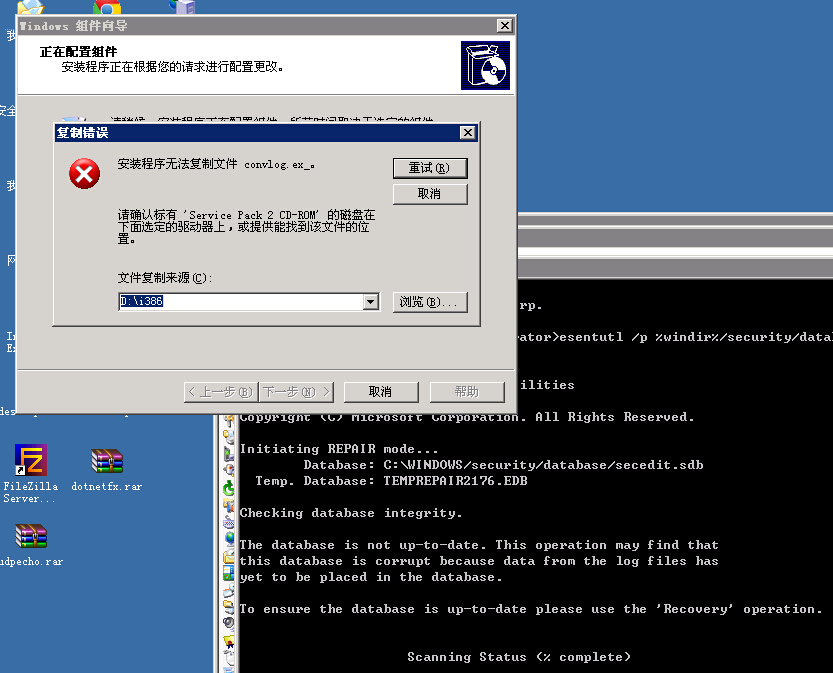
Task: Click 取消 in the 复制错误 dialog
Action: (430, 194)
